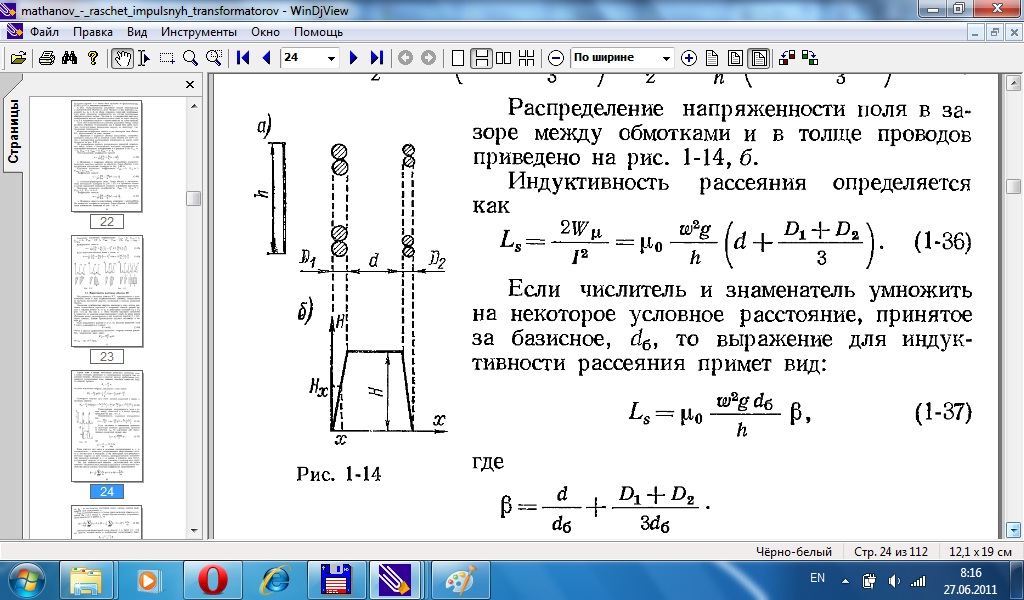Image resolution: width=1024 pixels, height=600 pixels.
Task: Expand the 'По ширине' zoom dropdown
Action: [x=668, y=58]
